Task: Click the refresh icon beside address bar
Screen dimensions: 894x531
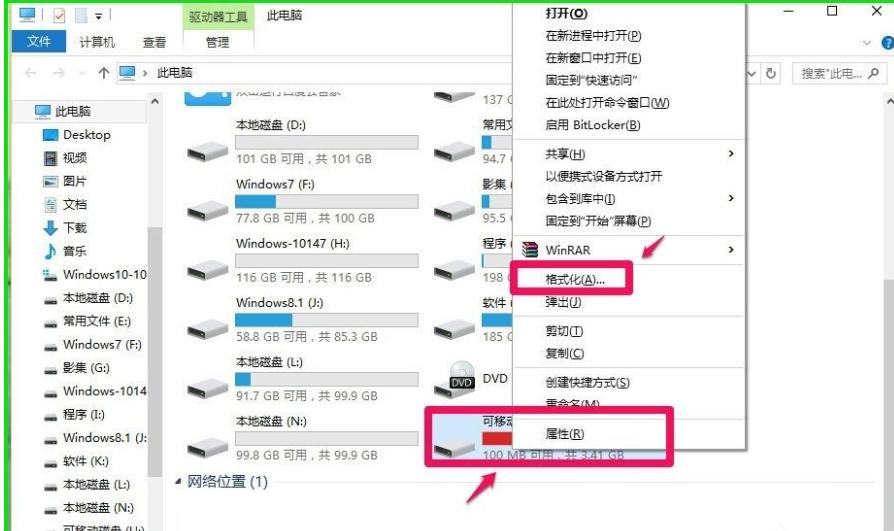Action: click(x=771, y=74)
